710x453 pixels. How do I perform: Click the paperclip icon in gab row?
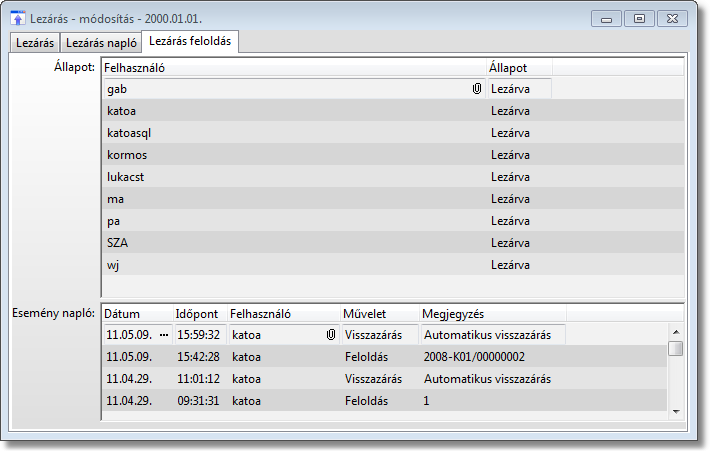476,89
